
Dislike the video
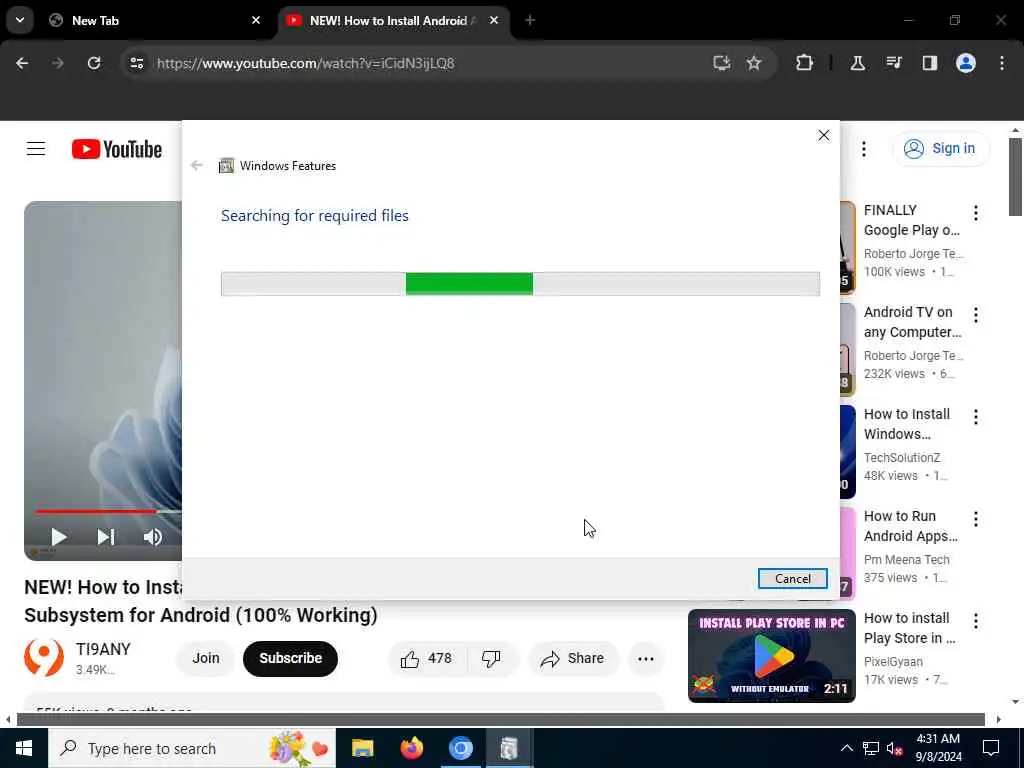click(491, 658)
